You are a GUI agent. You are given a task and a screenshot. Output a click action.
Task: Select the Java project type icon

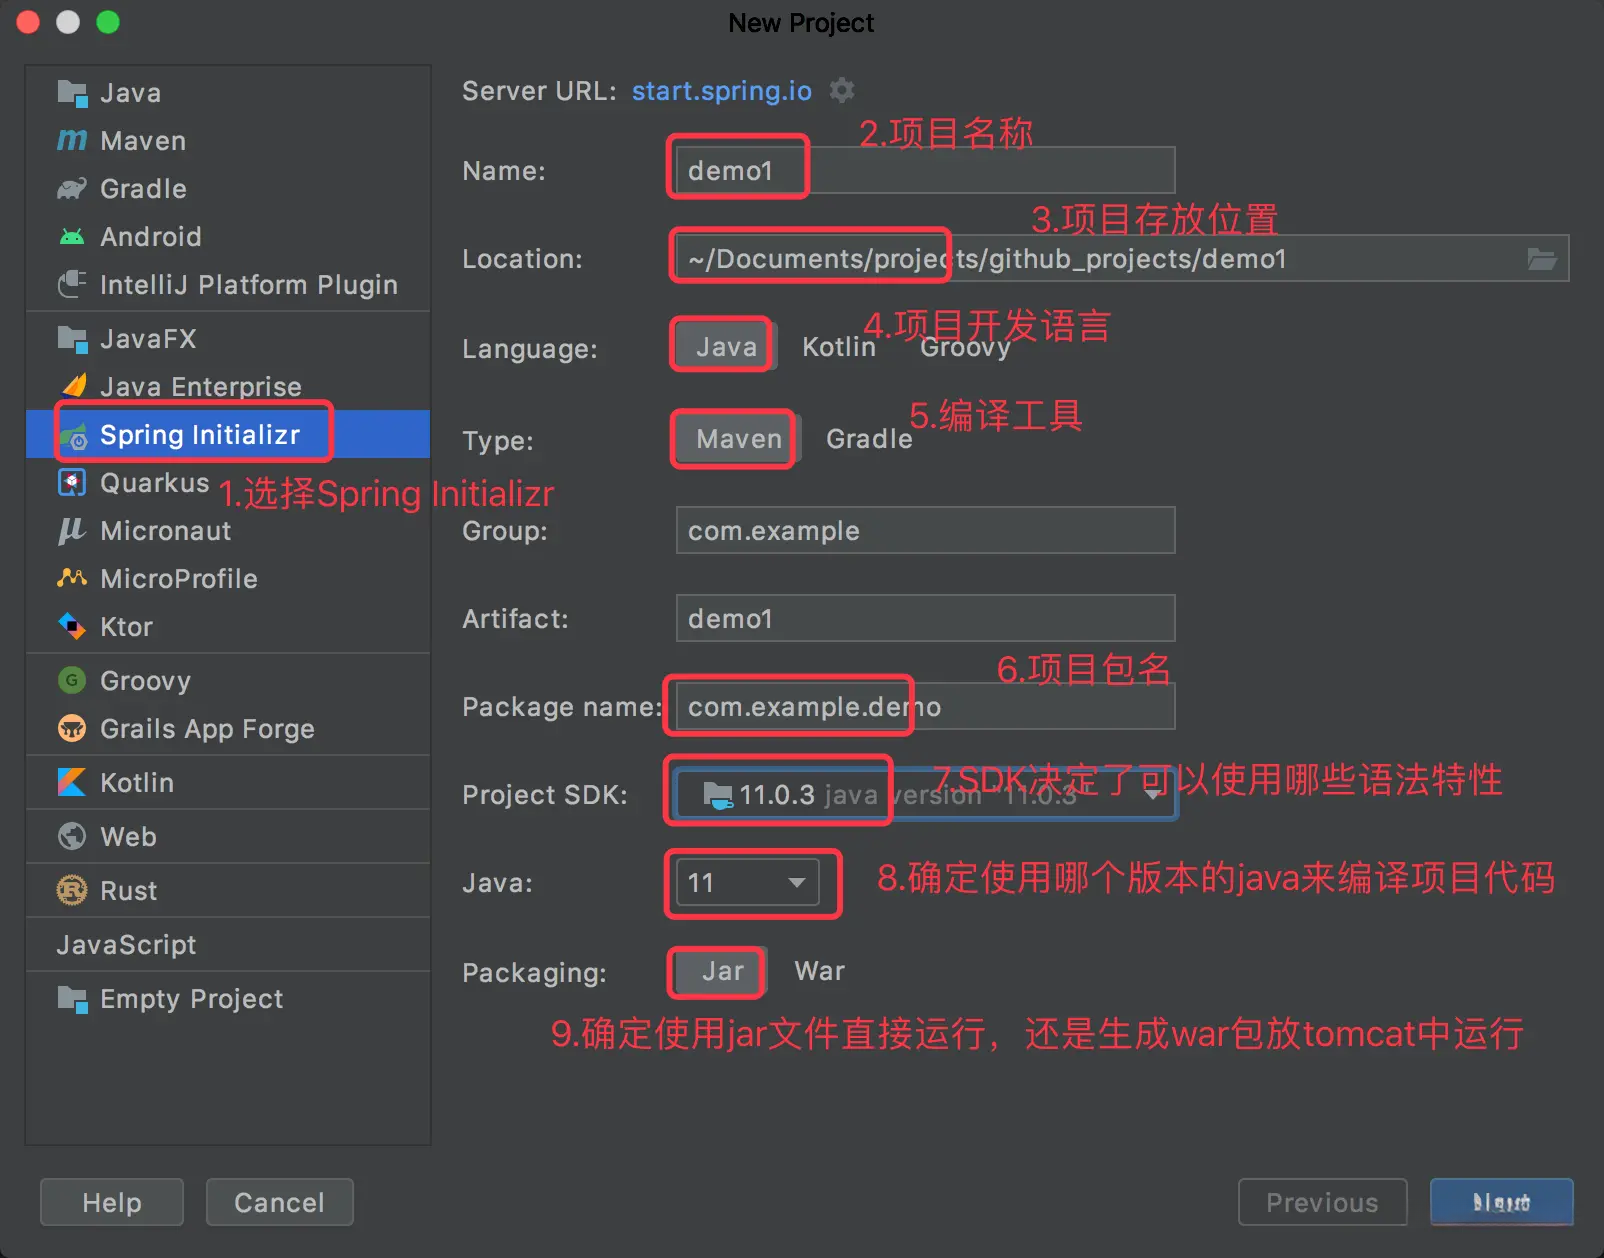pyautogui.click(x=72, y=93)
